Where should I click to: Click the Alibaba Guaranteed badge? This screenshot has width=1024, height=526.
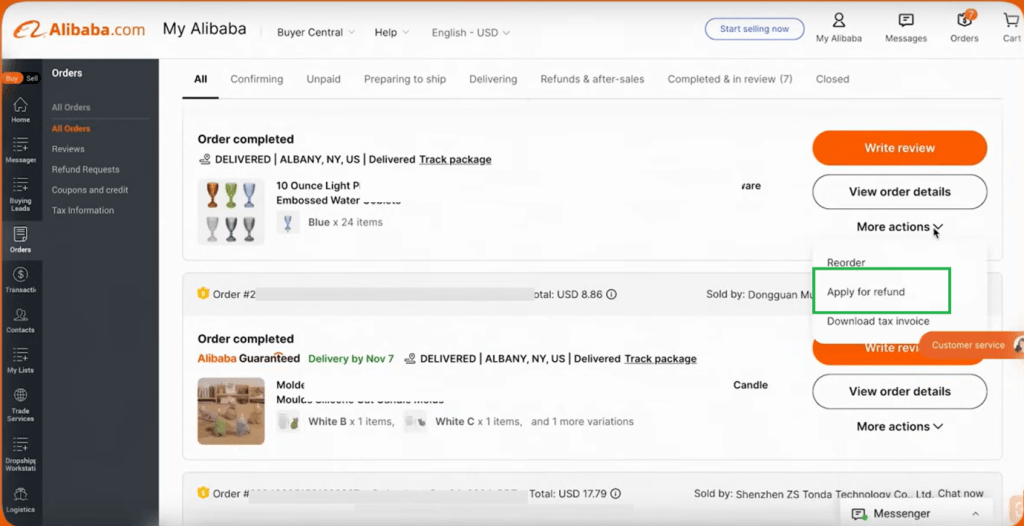coord(248,358)
